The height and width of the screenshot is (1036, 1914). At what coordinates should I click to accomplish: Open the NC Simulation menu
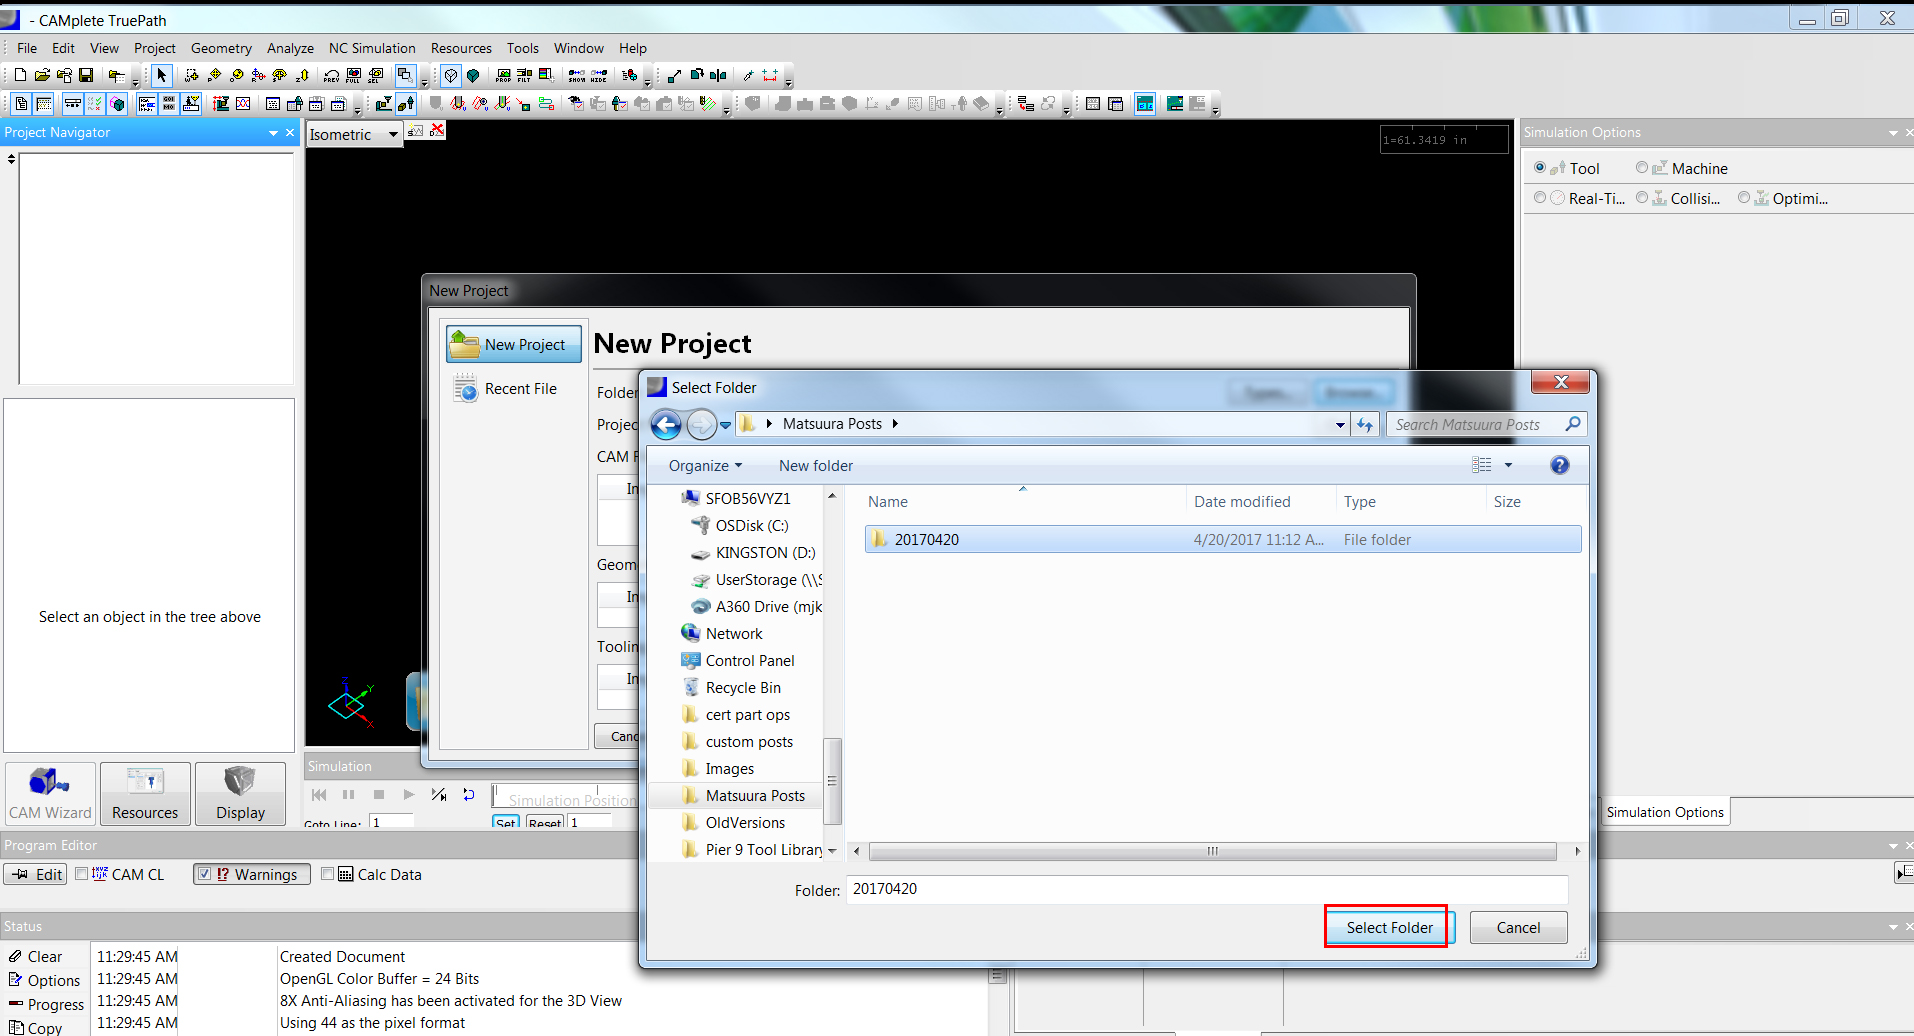[x=372, y=48]
